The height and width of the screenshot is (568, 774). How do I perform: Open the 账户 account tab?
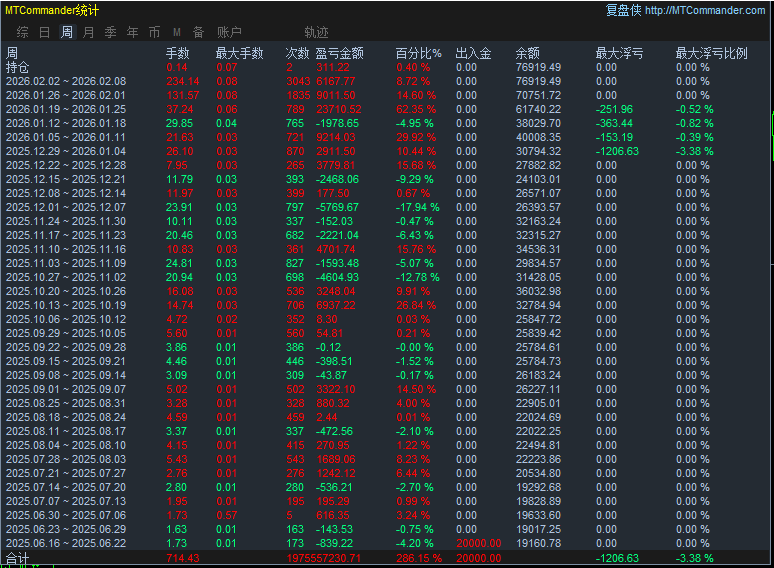point(230,32)
